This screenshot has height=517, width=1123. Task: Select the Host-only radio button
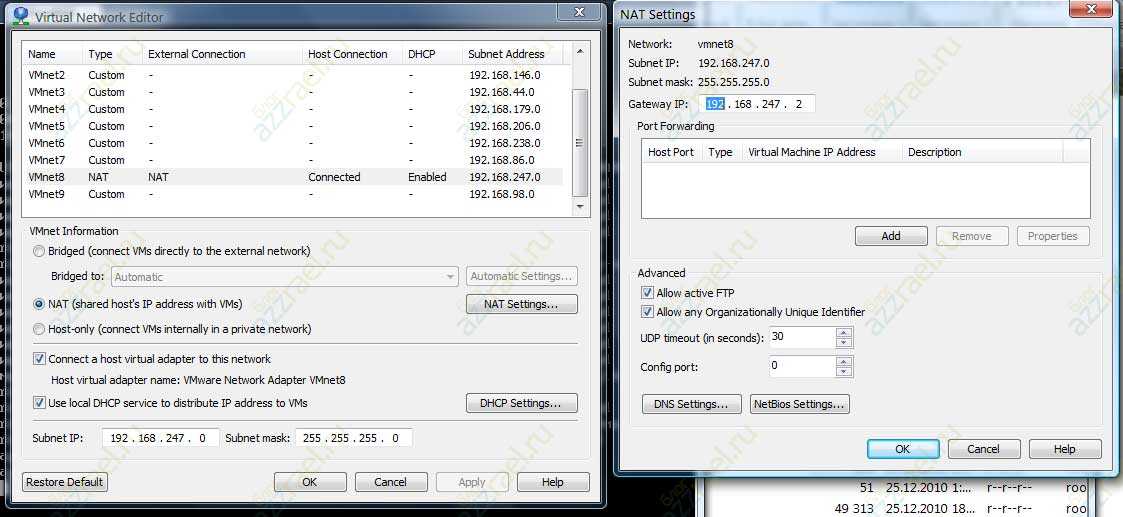[39, 329]
